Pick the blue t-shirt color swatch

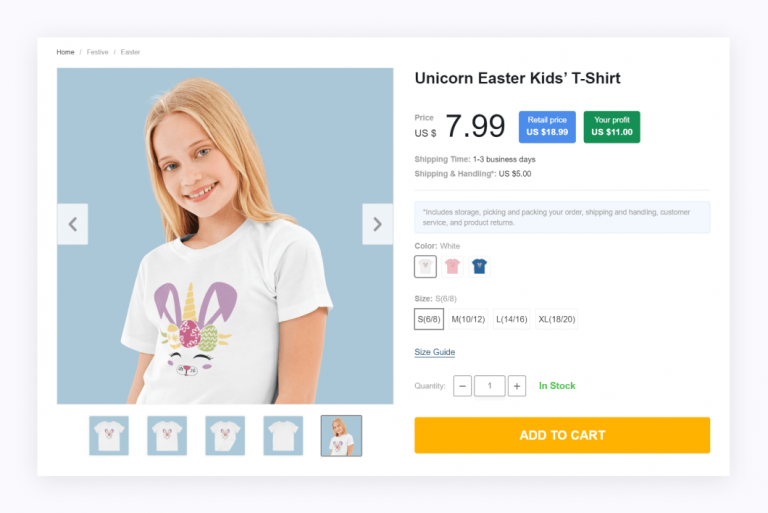pos(479,267)
